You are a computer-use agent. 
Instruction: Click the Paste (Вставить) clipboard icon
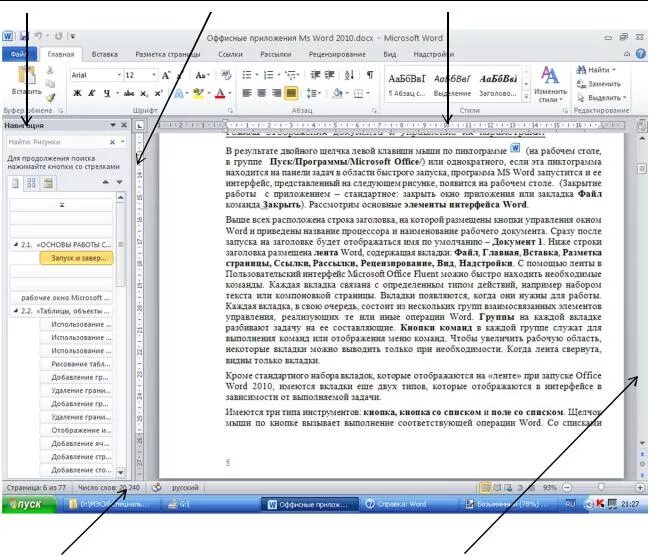pyautogui.click(x=26, y=76)
